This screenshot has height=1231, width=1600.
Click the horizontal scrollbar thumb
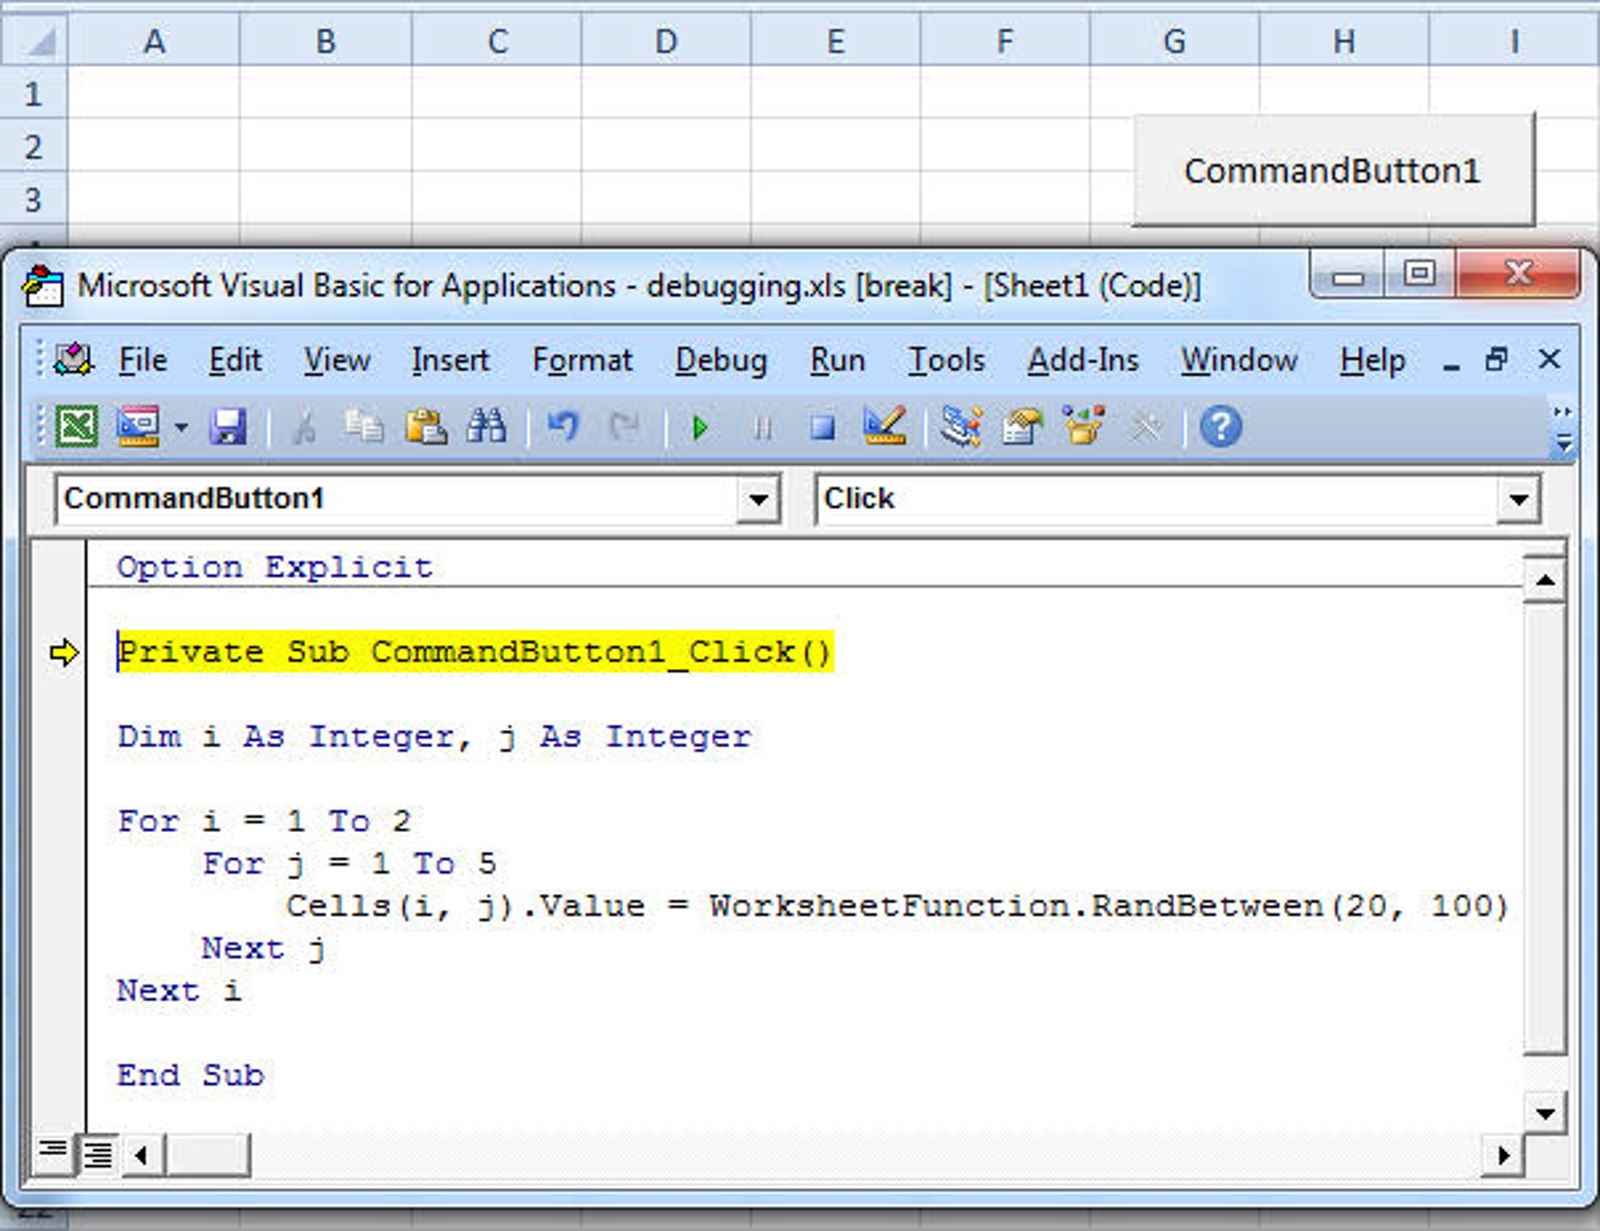coord(207,1155)
